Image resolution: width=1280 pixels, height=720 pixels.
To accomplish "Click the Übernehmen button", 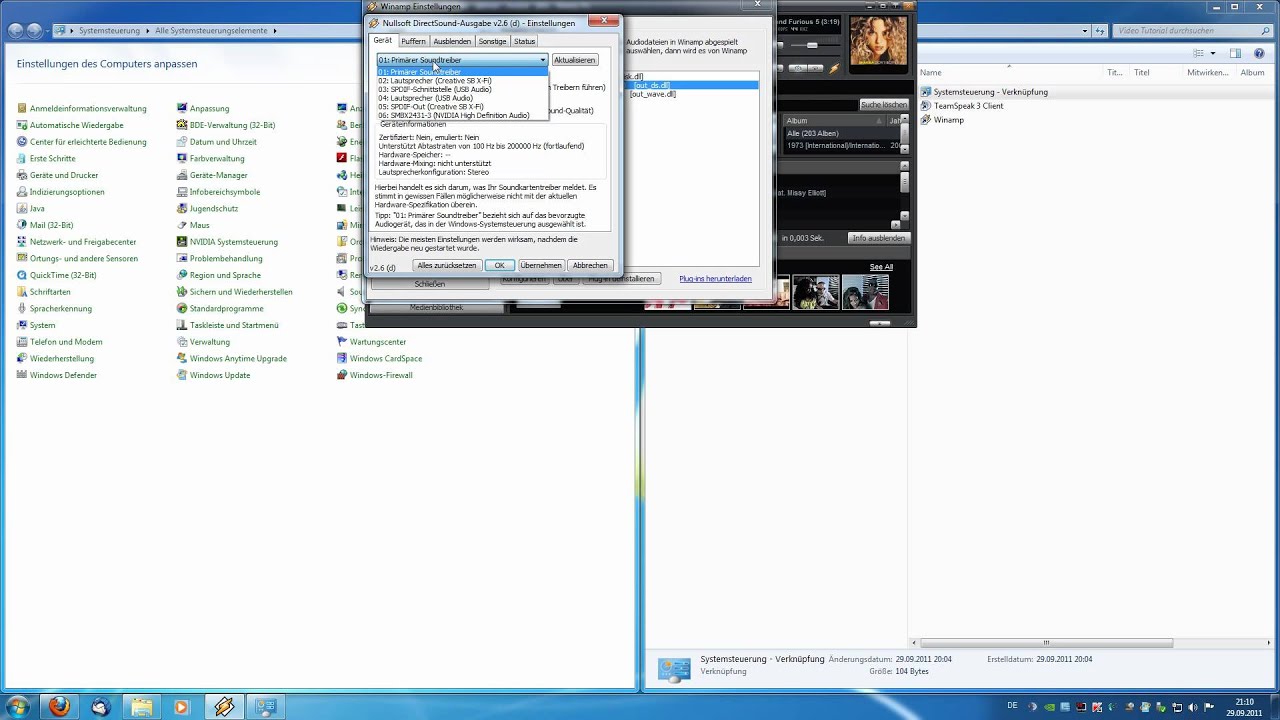I will (541, 265).
